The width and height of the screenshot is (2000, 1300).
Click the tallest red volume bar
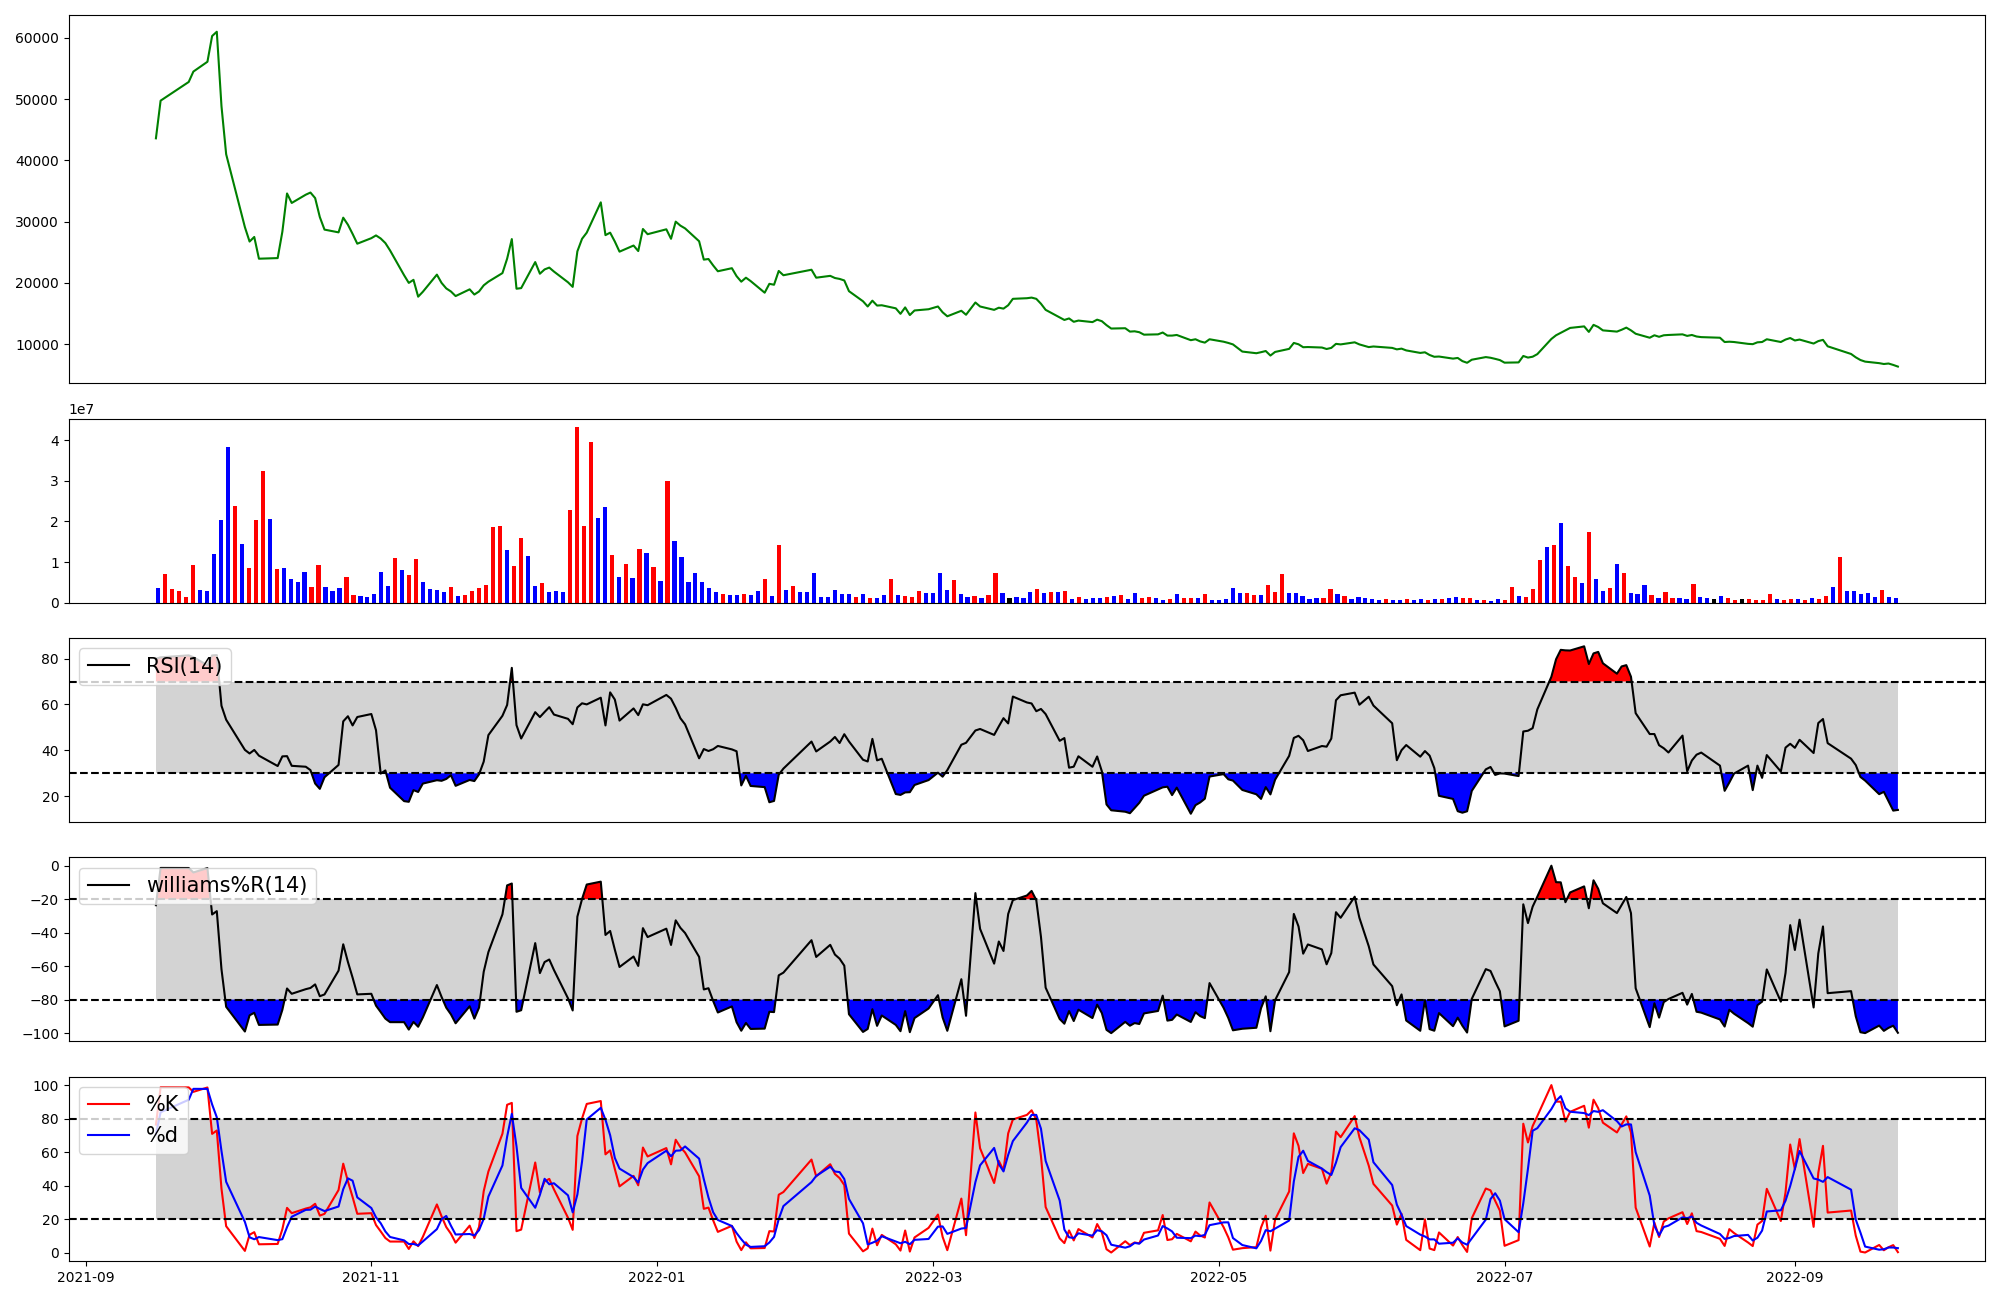577,515
